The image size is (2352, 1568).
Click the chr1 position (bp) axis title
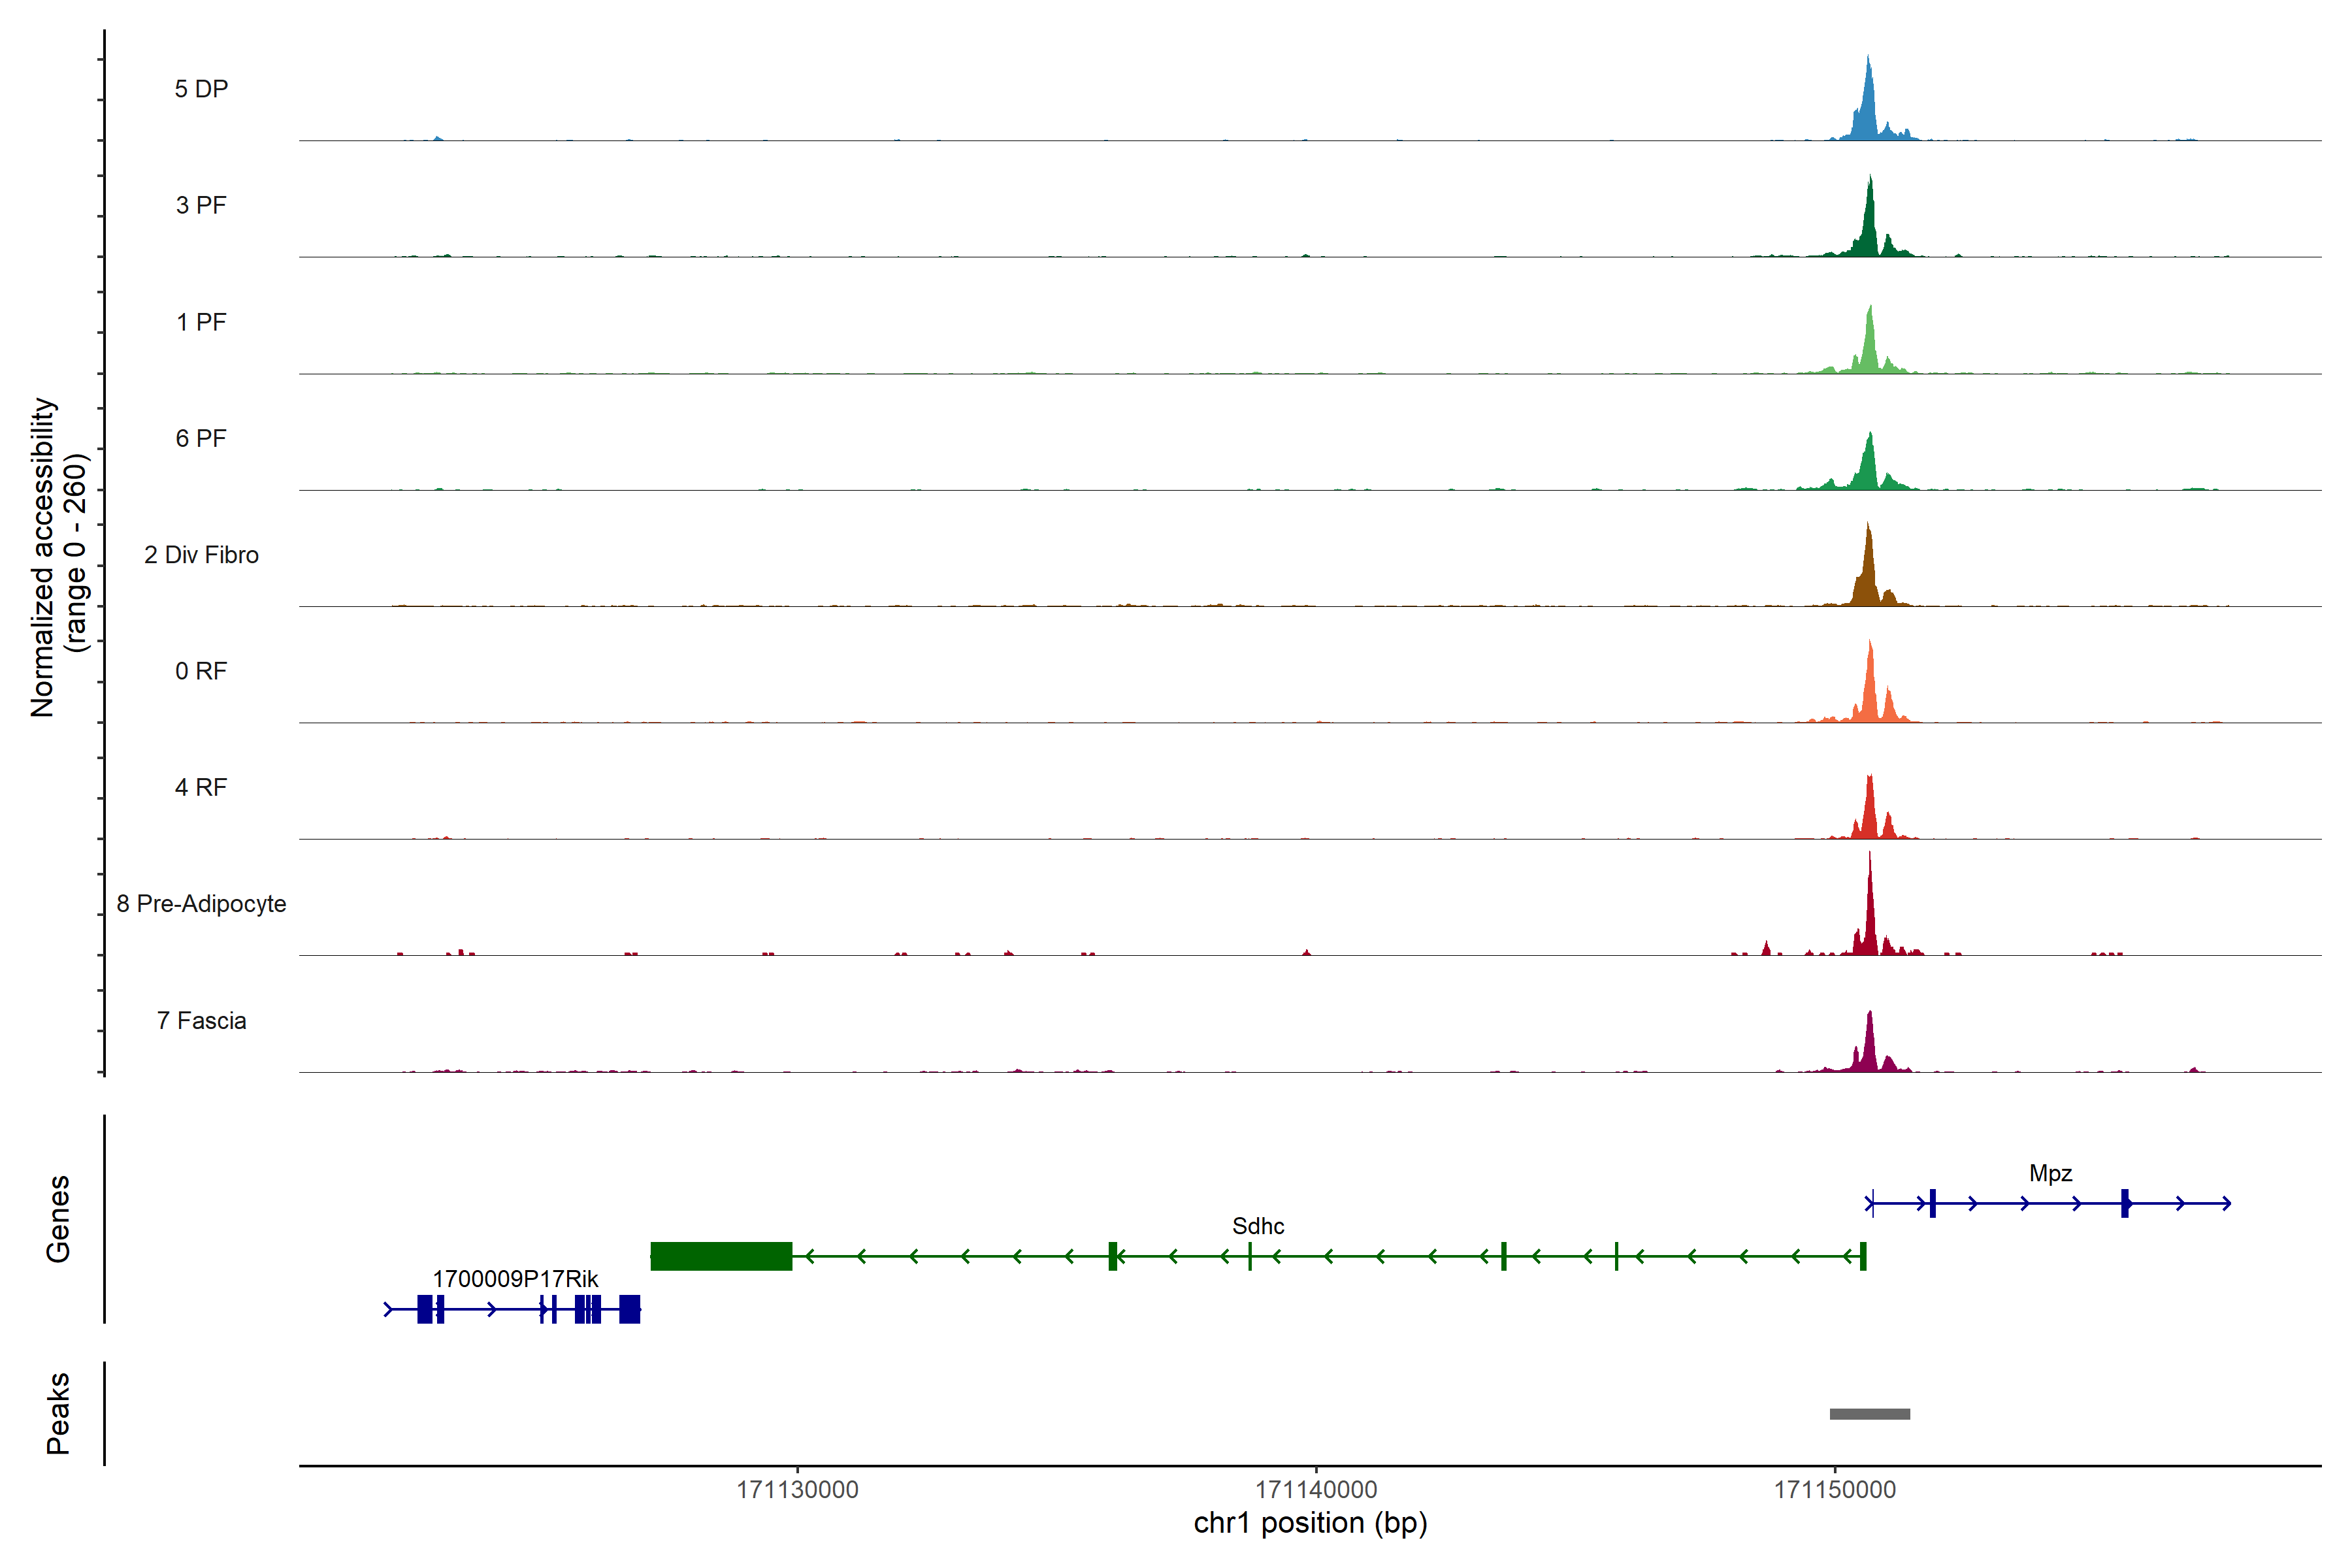point(1310,1523)
